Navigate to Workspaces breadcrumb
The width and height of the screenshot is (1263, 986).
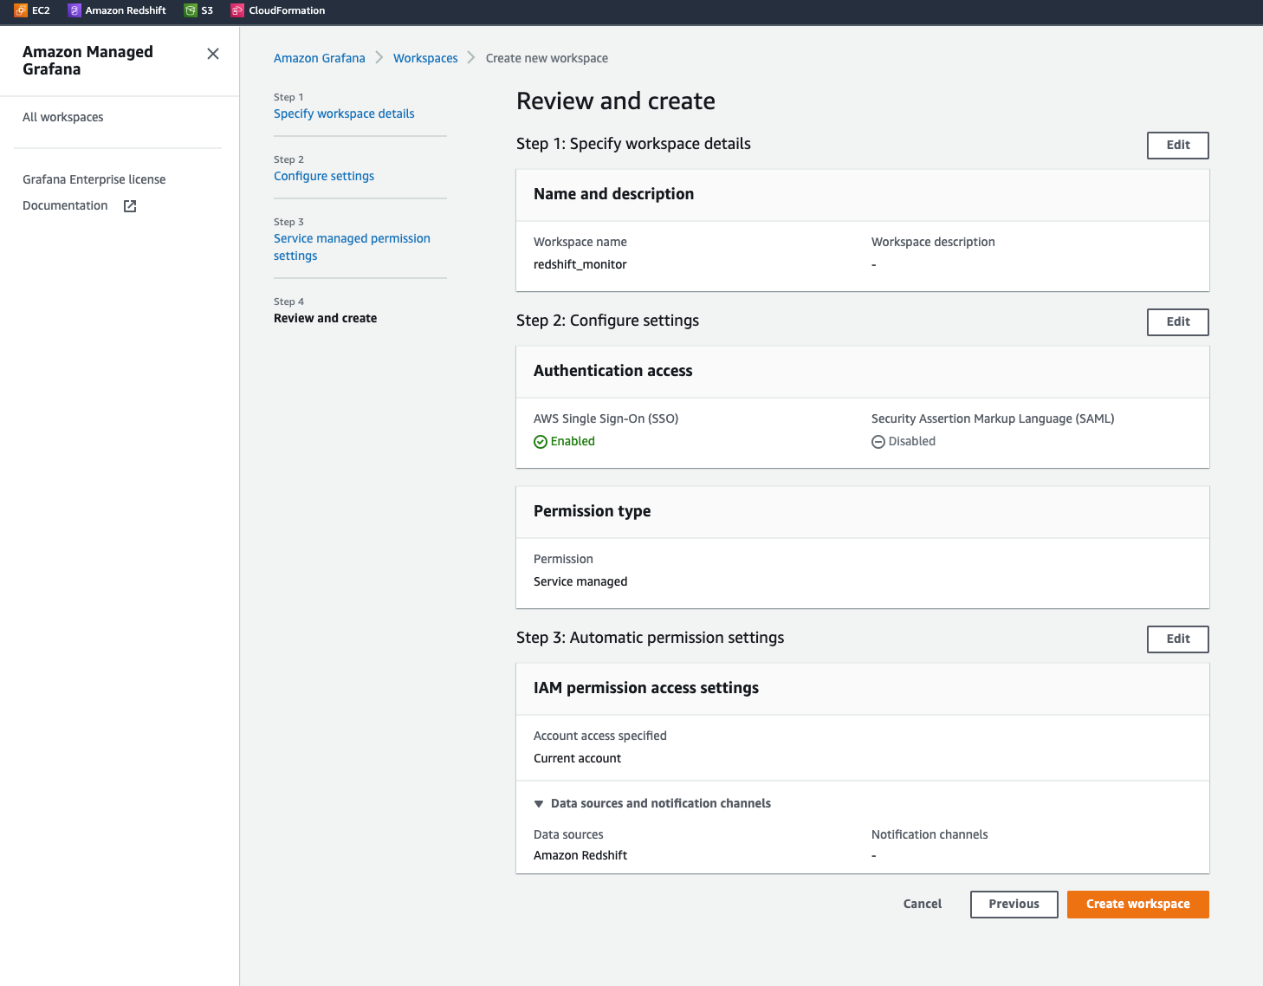(425, 58)
